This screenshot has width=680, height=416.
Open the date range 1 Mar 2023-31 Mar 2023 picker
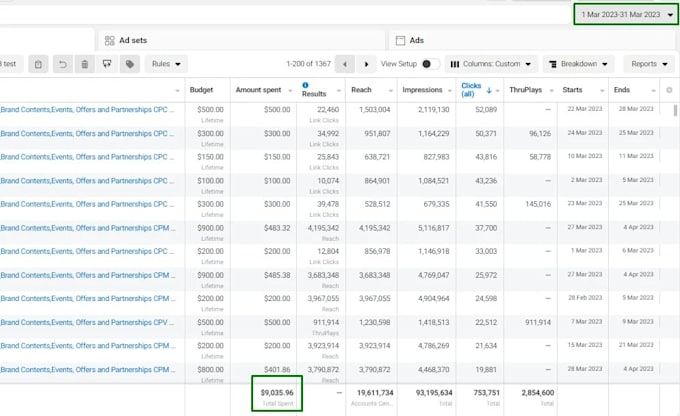pos(627,14)
